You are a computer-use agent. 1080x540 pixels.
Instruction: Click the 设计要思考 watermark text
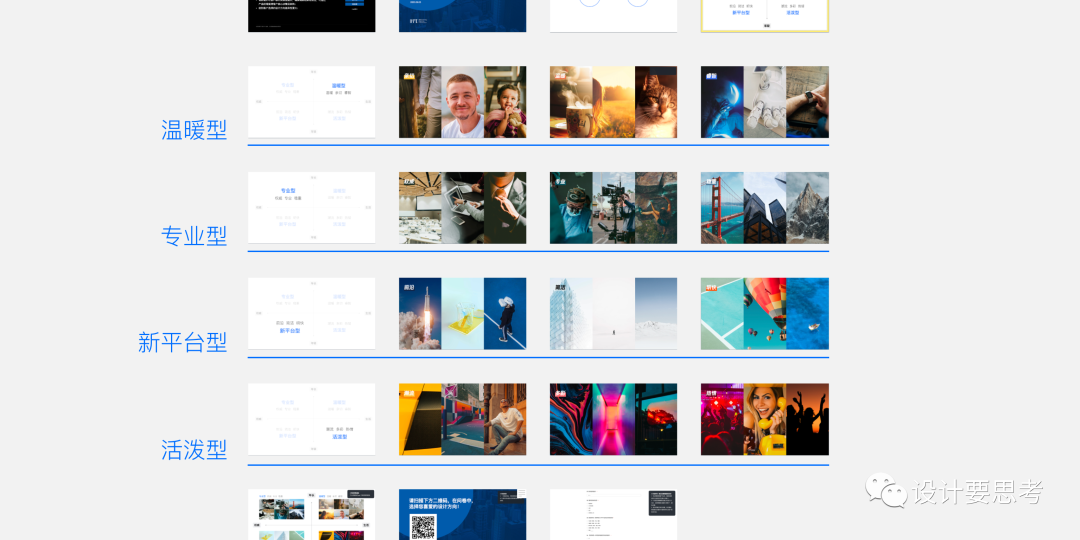(977, 492)
